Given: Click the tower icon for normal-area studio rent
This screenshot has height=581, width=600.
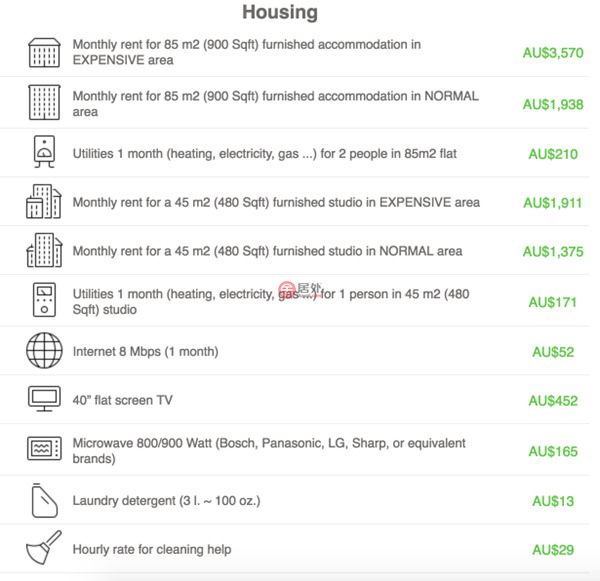Looking at the screenshot, I should 44,251.
